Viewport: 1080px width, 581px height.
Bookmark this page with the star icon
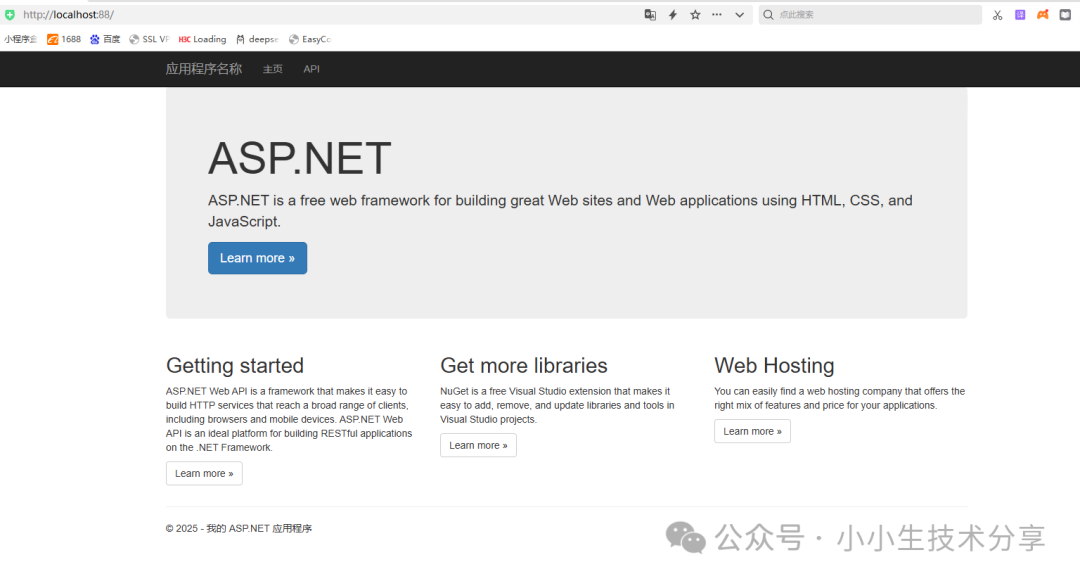click(695, 15)
